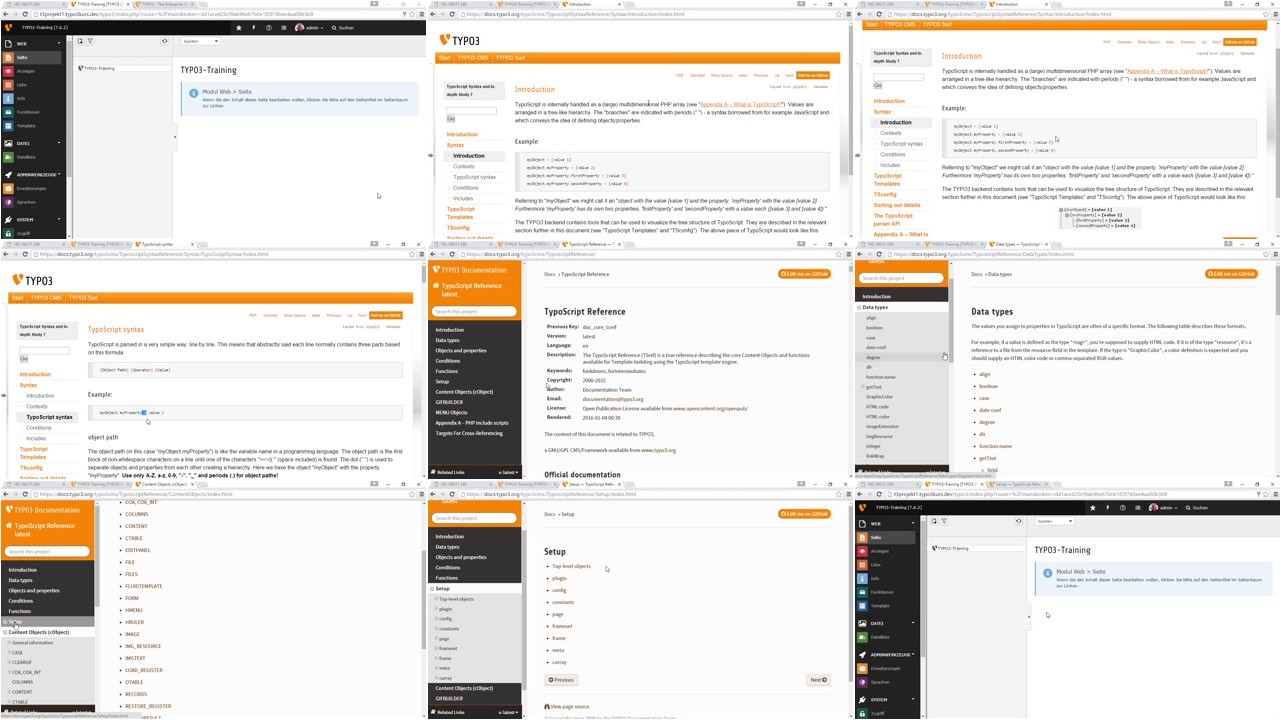The image size is (1281, 720).
Task: Collapse DATEI group in top-left backend frame
Action: pos(31,144)
